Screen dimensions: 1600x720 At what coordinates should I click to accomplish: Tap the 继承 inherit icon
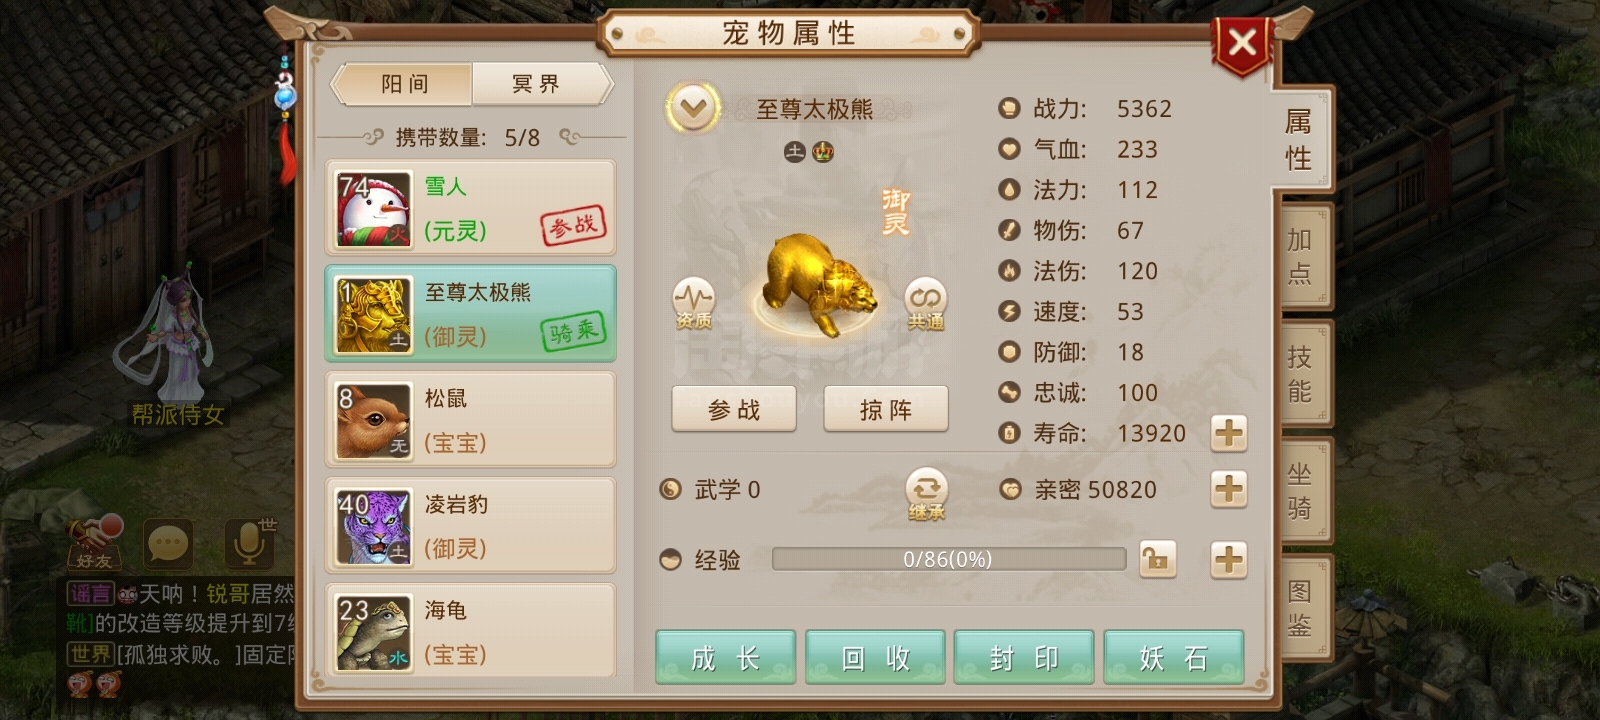(x=926, y=494)
